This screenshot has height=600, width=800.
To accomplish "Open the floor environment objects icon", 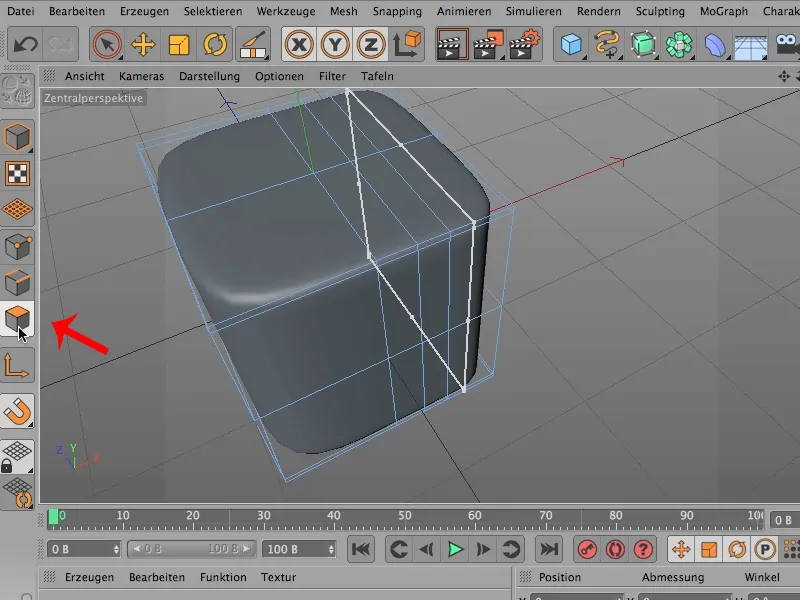I will [x=751, y=47].
